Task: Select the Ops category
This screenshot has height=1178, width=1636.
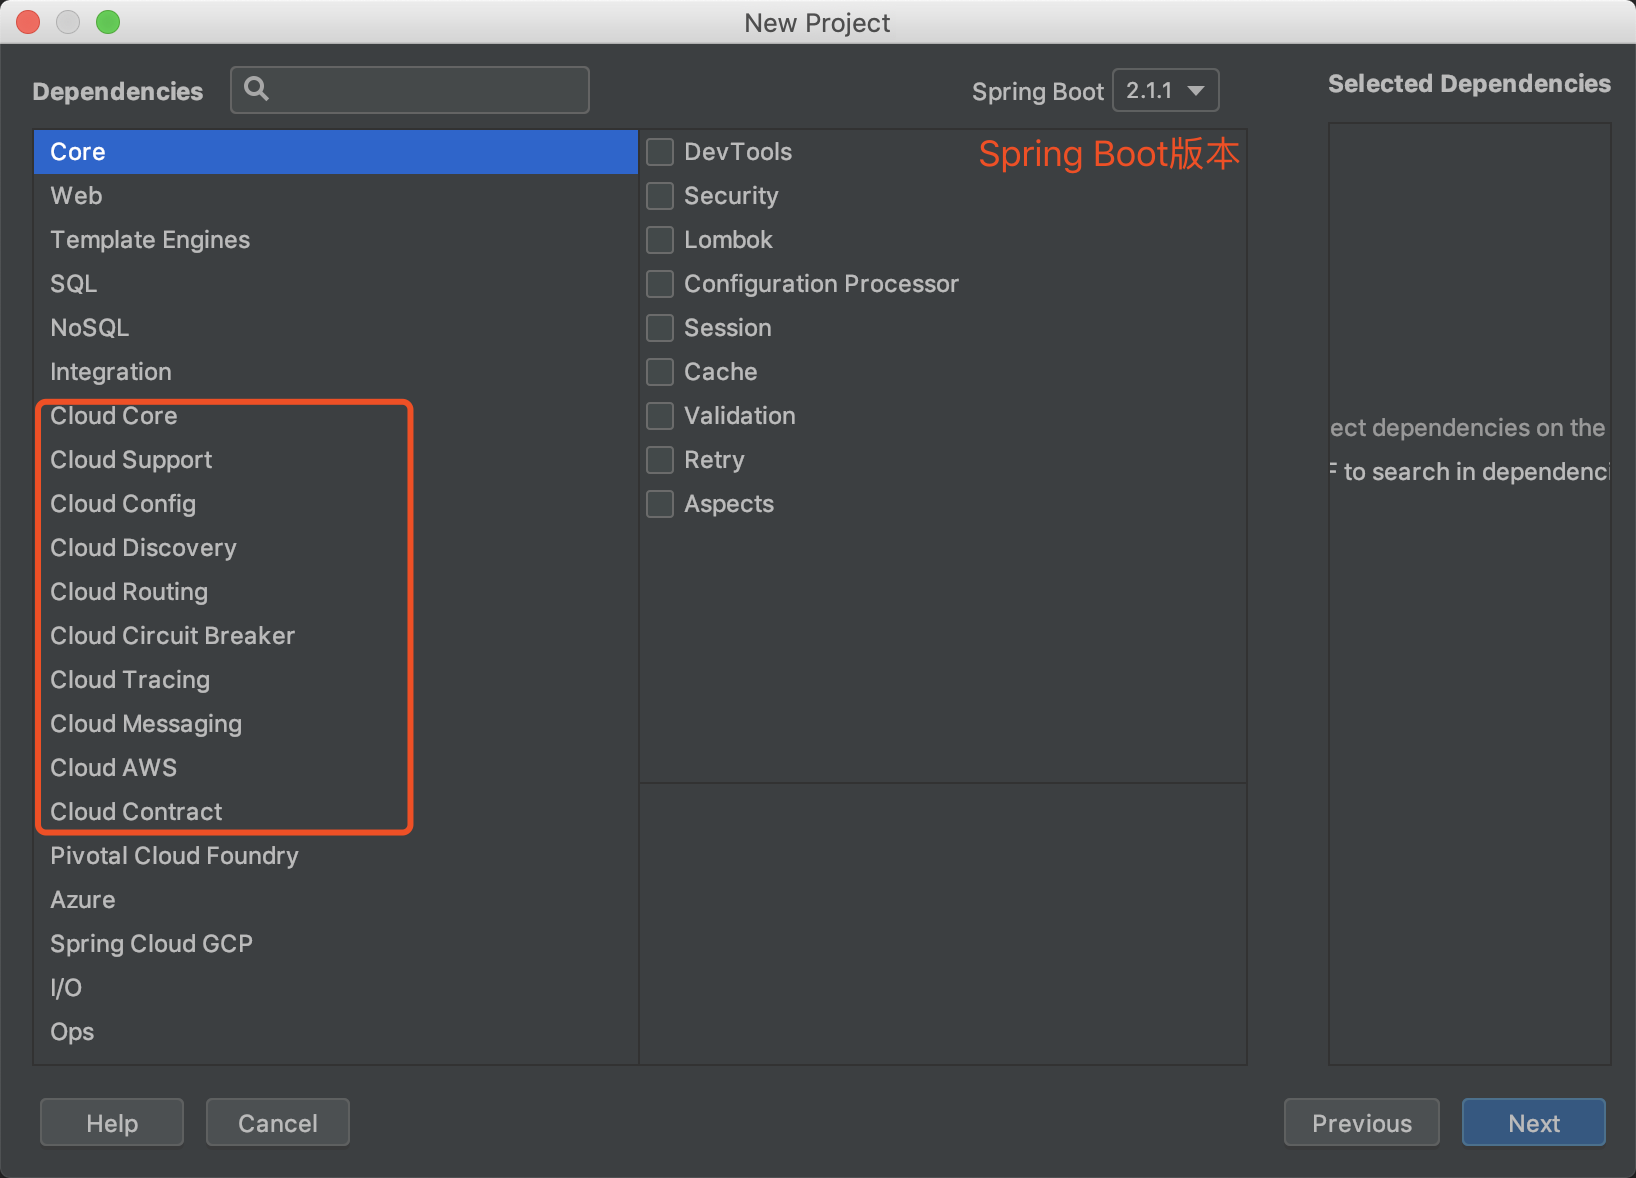Action: coord(336,1032)
